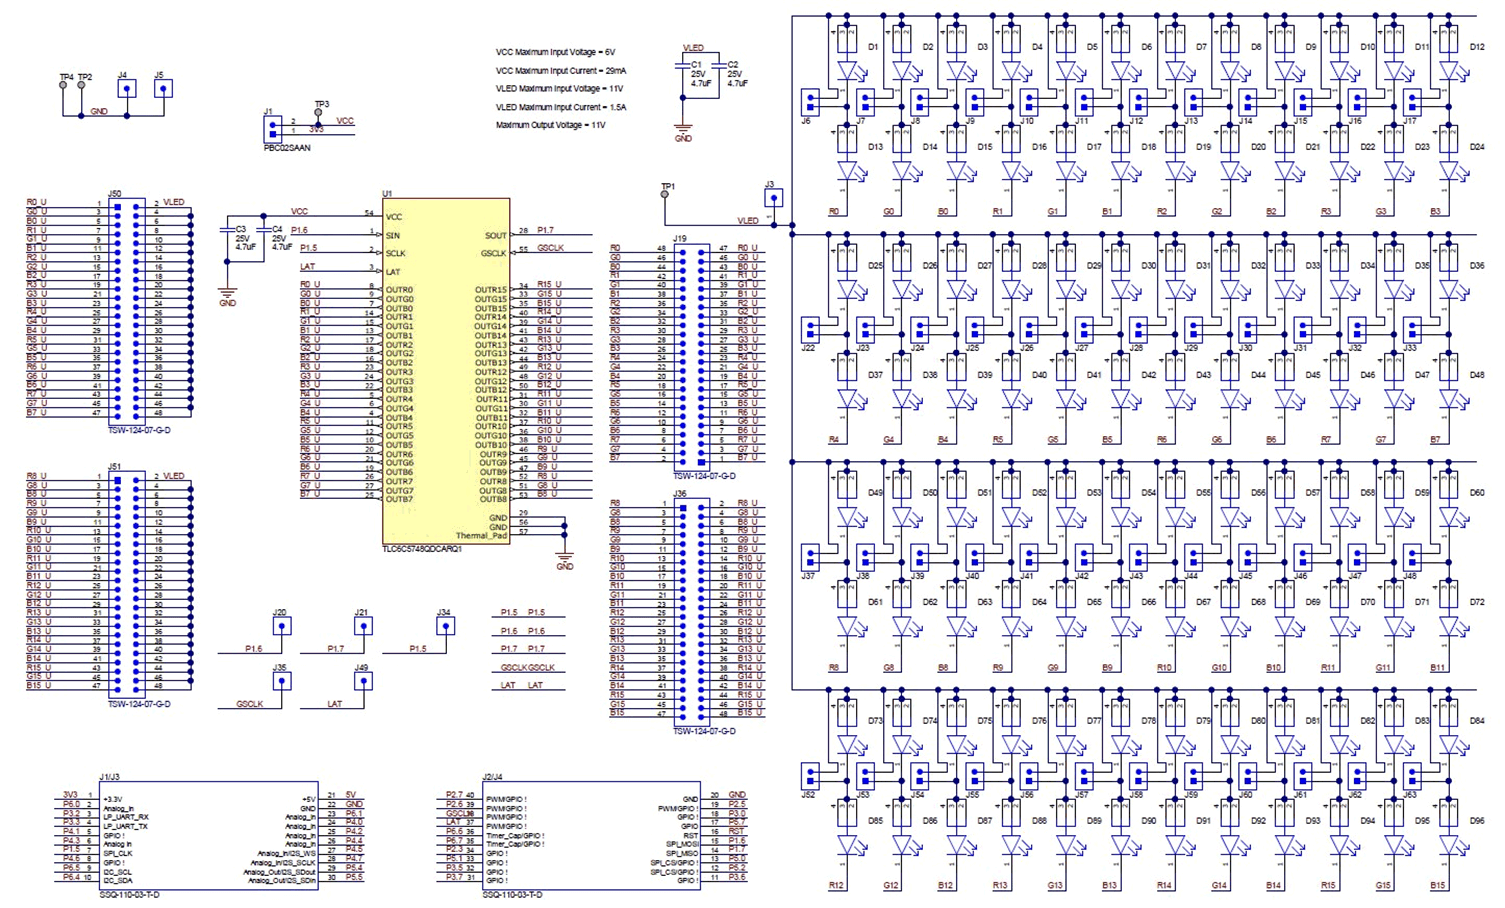Click the GND symbol below C3
Viewport: 1505px width, 908px height.
click(228, 295)
